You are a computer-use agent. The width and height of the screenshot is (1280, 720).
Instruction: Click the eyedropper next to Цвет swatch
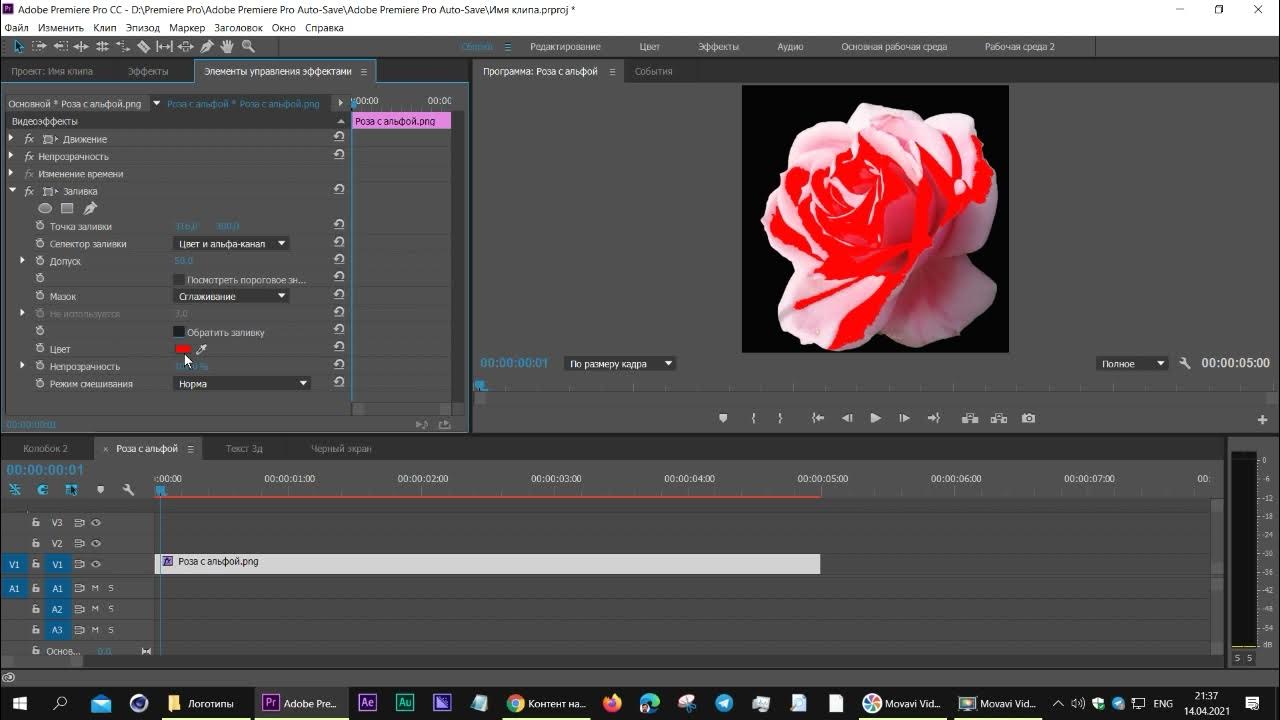[201, 349]
